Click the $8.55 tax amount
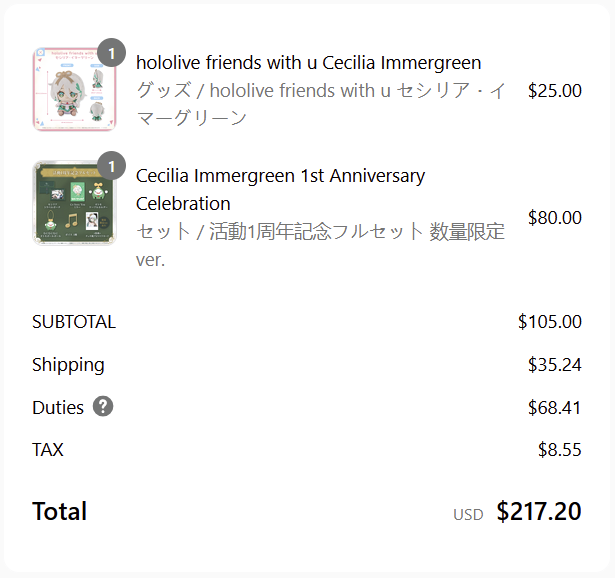Viewport: 615px width, 578px height. 559,450
